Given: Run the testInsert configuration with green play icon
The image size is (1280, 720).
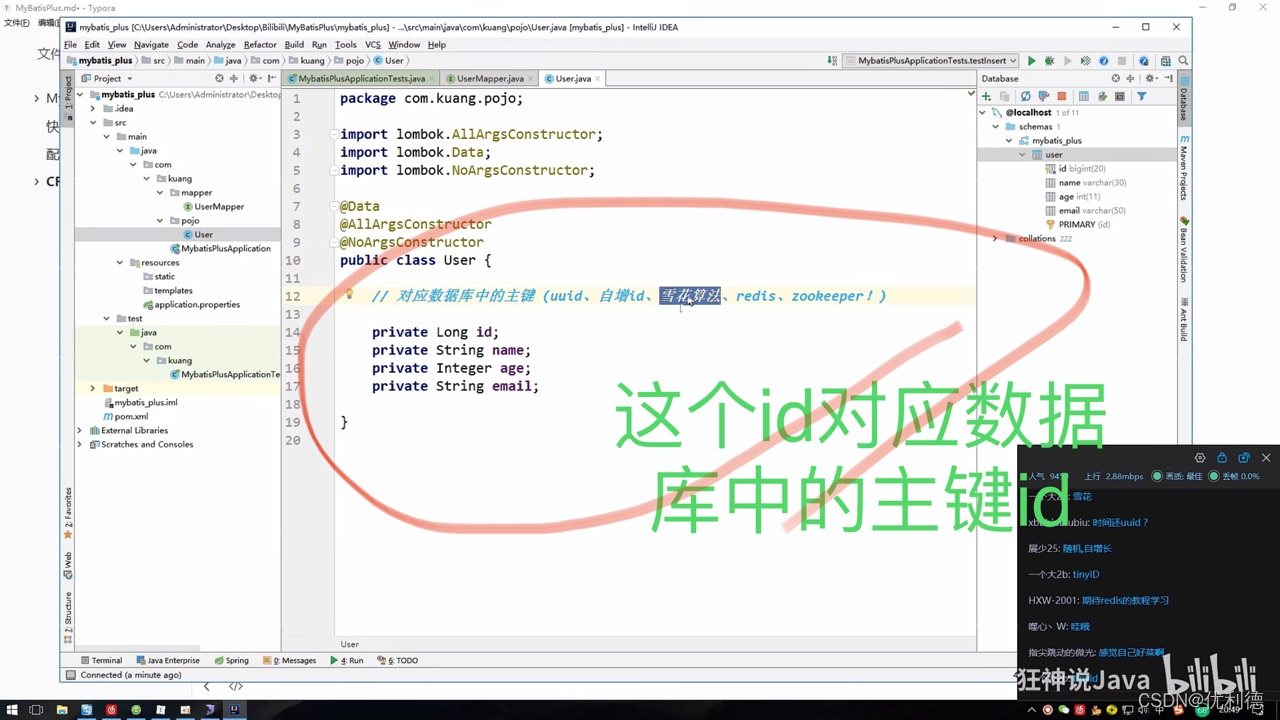Looking at the screenshot, I should 1031,61.
